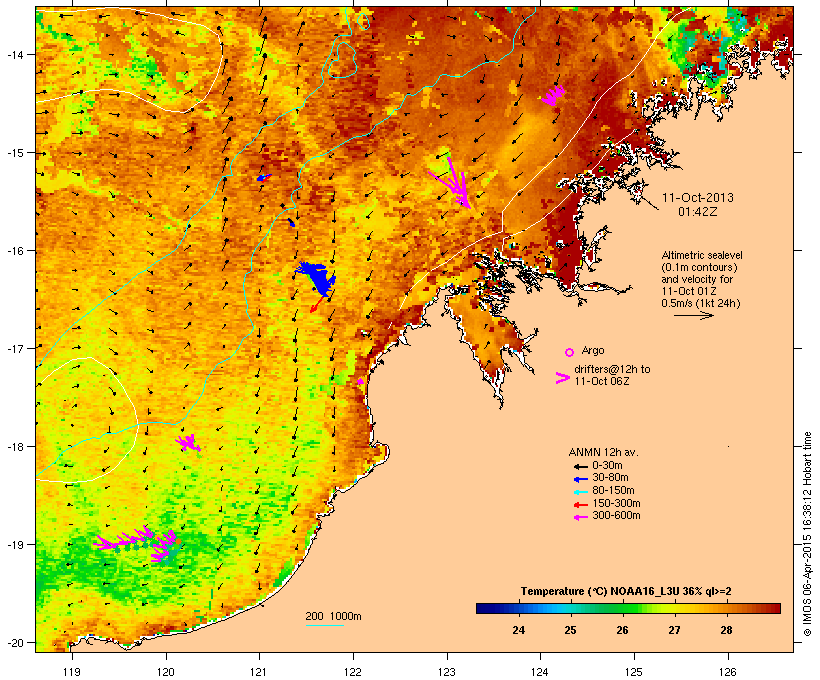Click the time text 01:42Z
Viewport: 820px width, 680px height.
tap(698, 212)
